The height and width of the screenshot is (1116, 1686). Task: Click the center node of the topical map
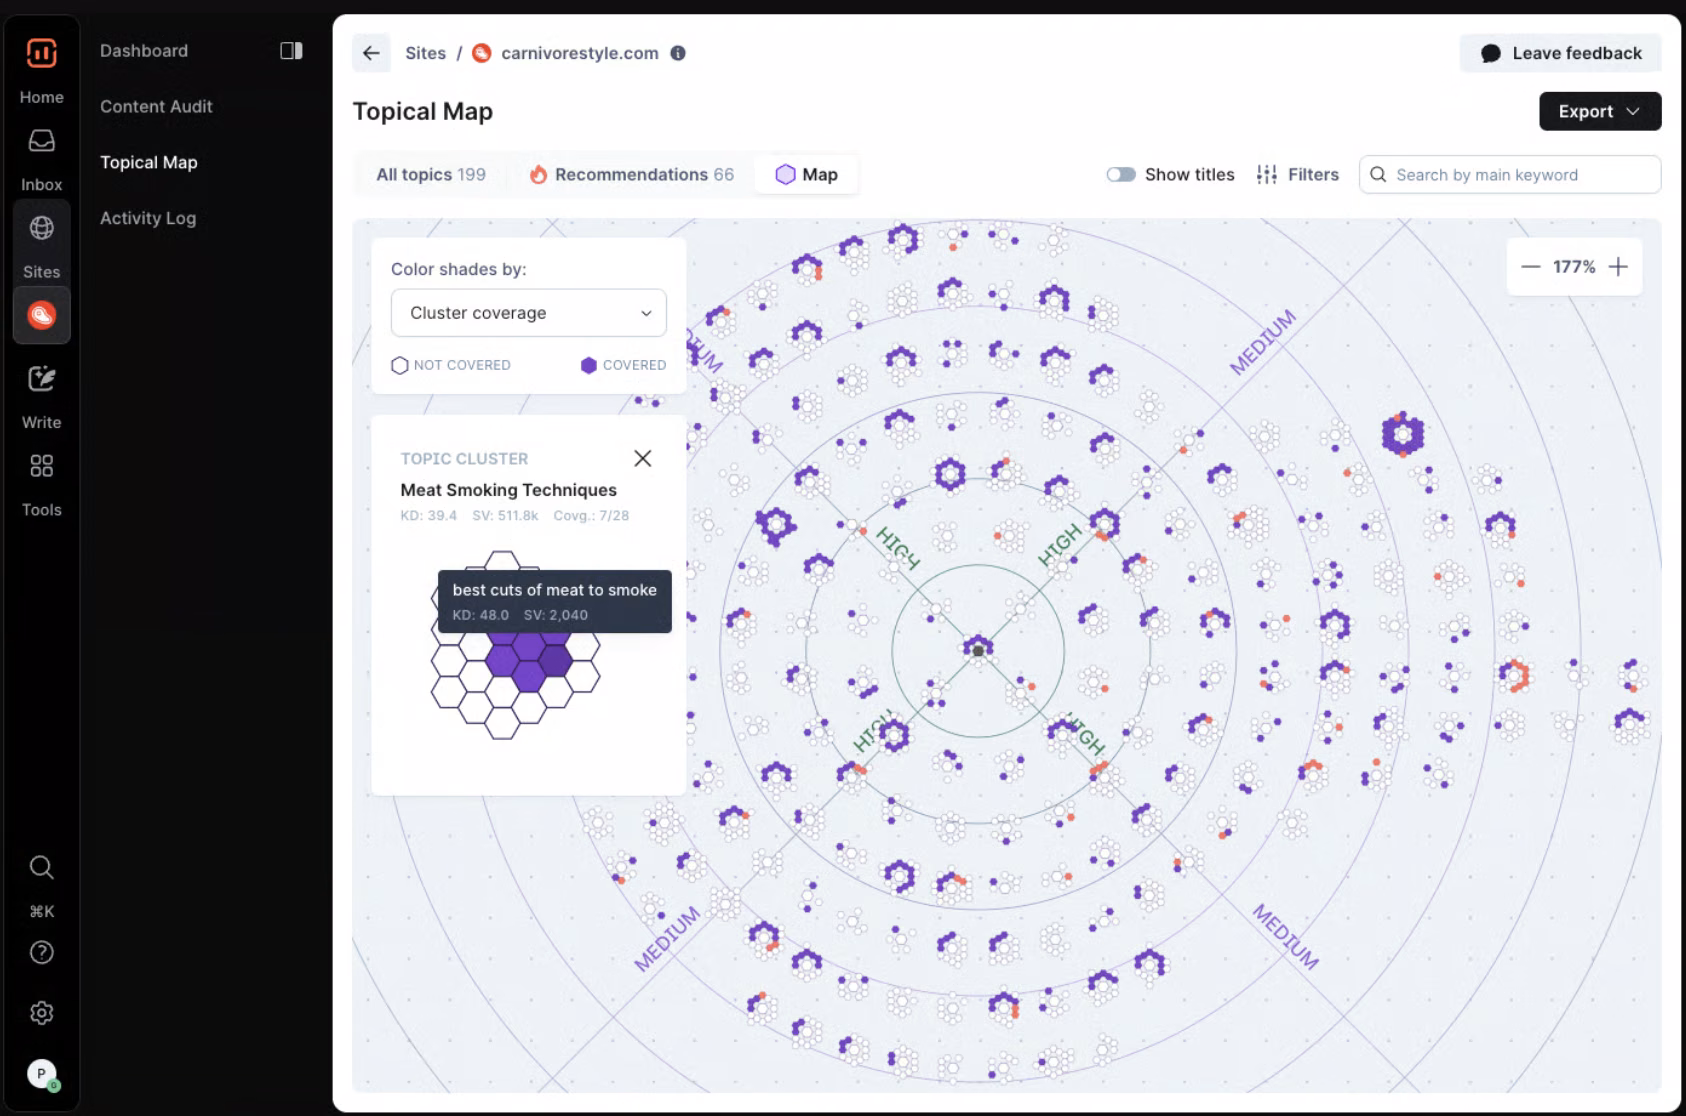[x=978, y=650]
